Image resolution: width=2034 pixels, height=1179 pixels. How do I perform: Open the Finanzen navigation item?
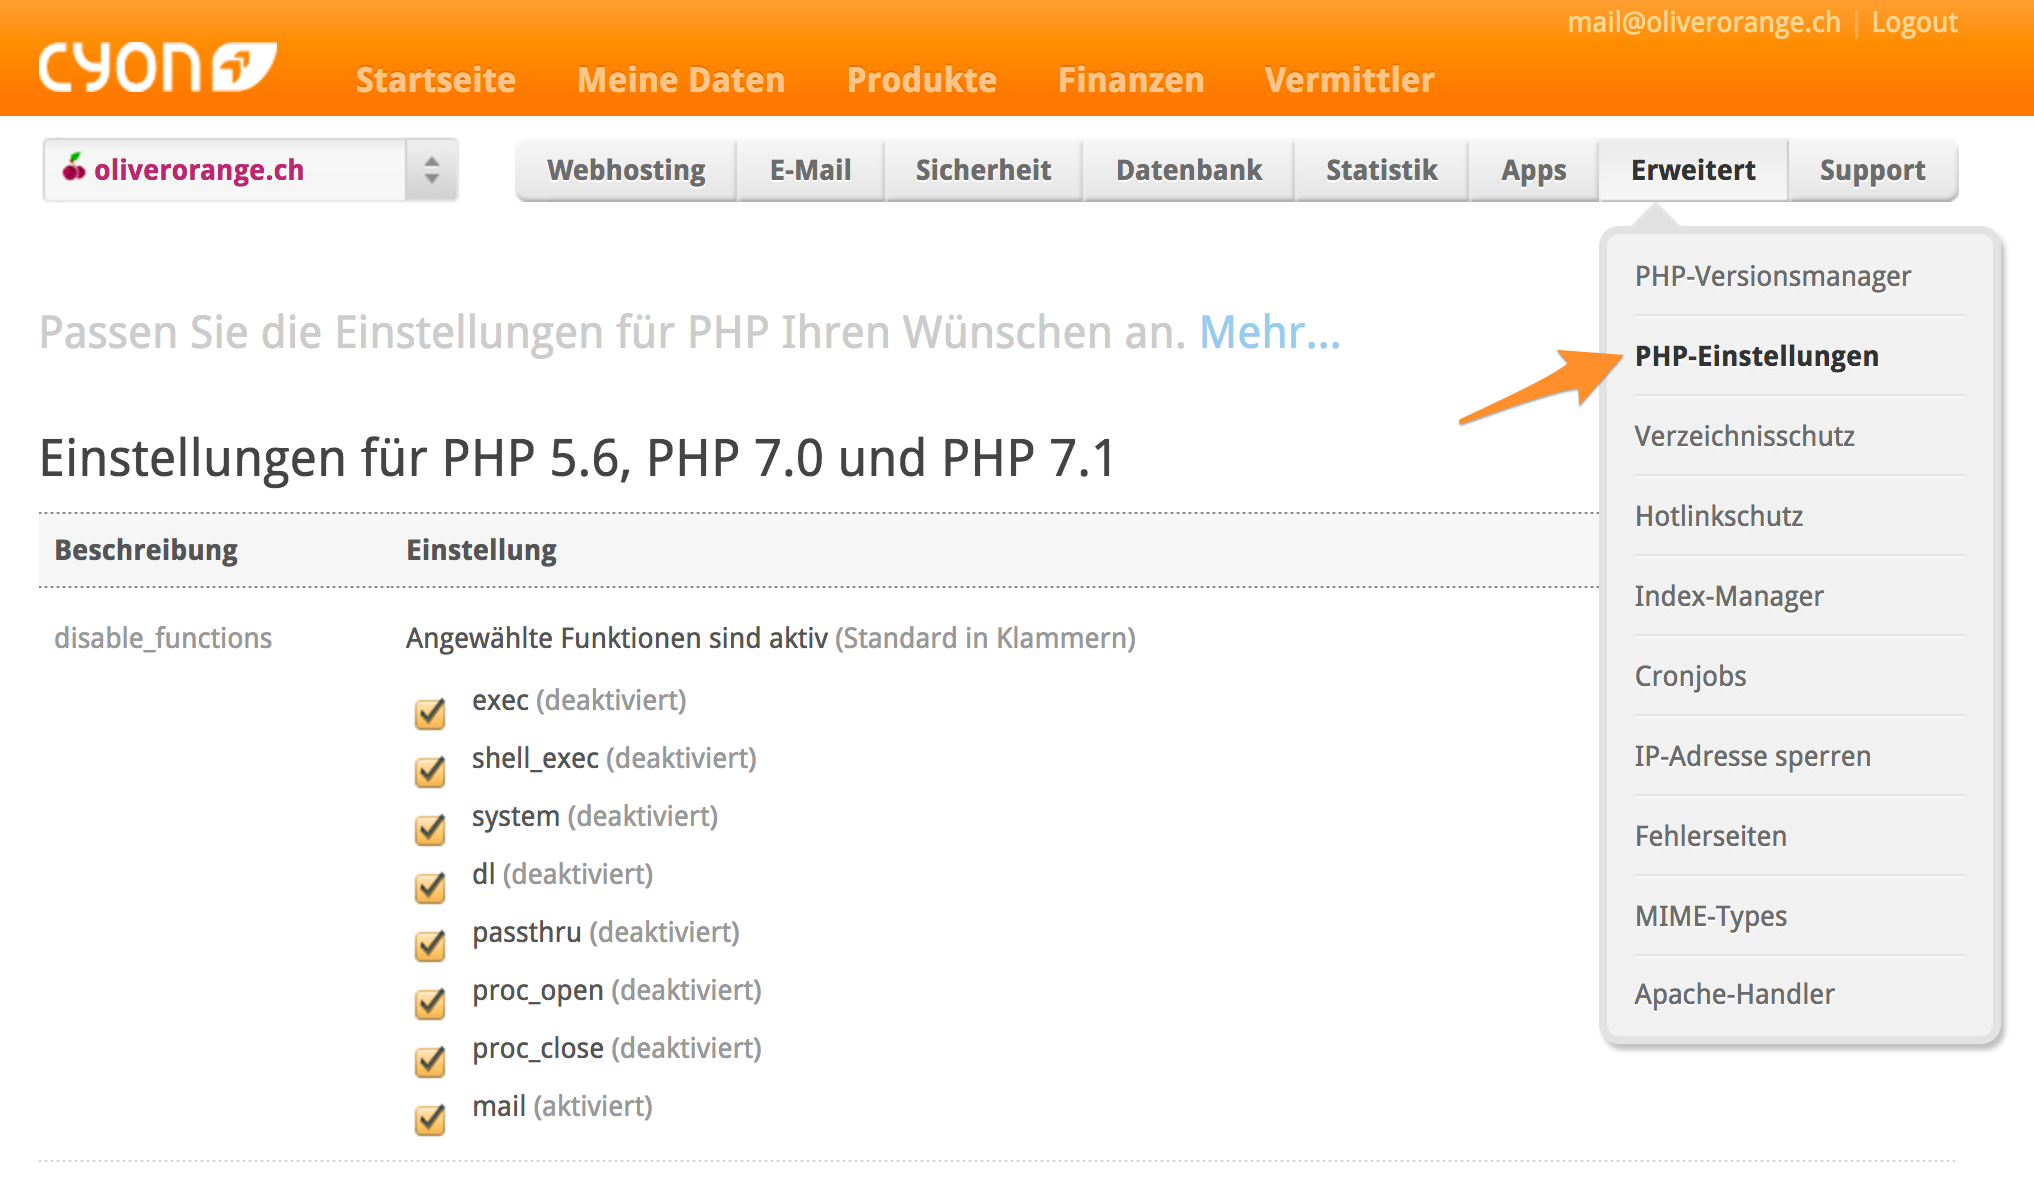point(1130,80)
